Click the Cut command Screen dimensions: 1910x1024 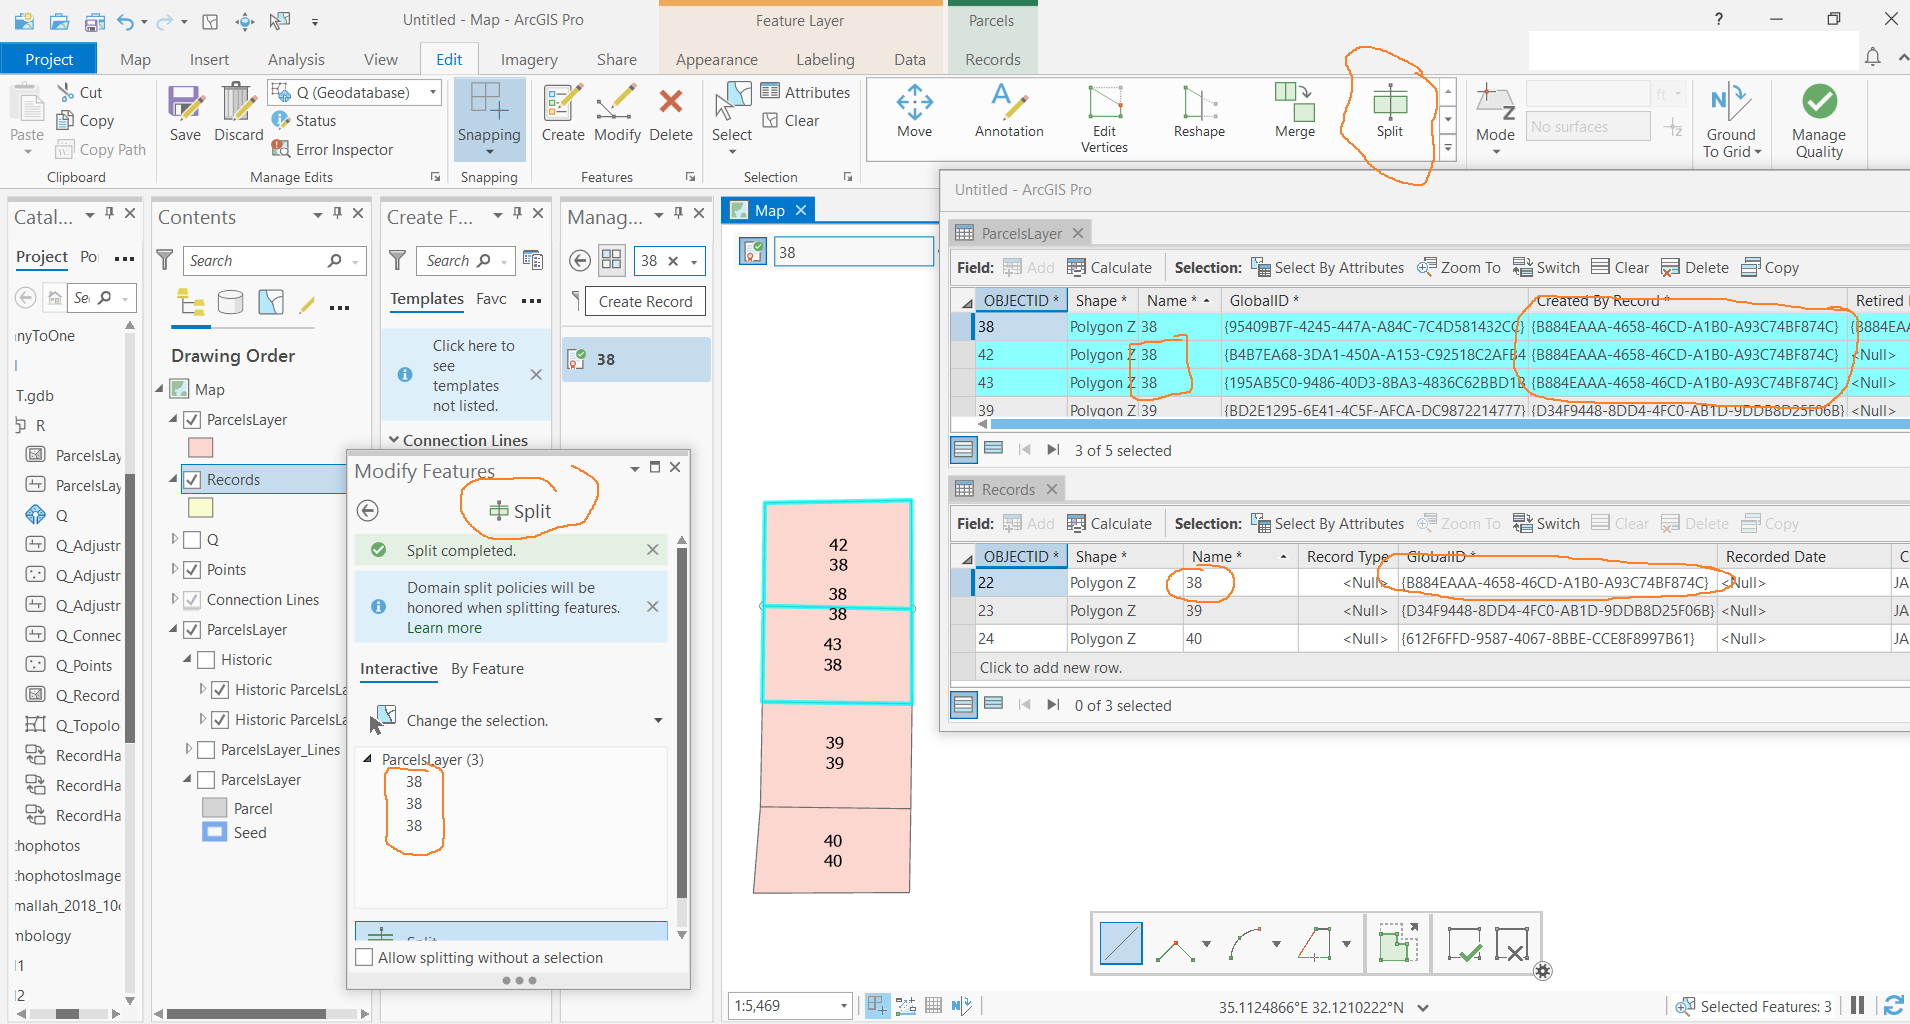[80, 92]
